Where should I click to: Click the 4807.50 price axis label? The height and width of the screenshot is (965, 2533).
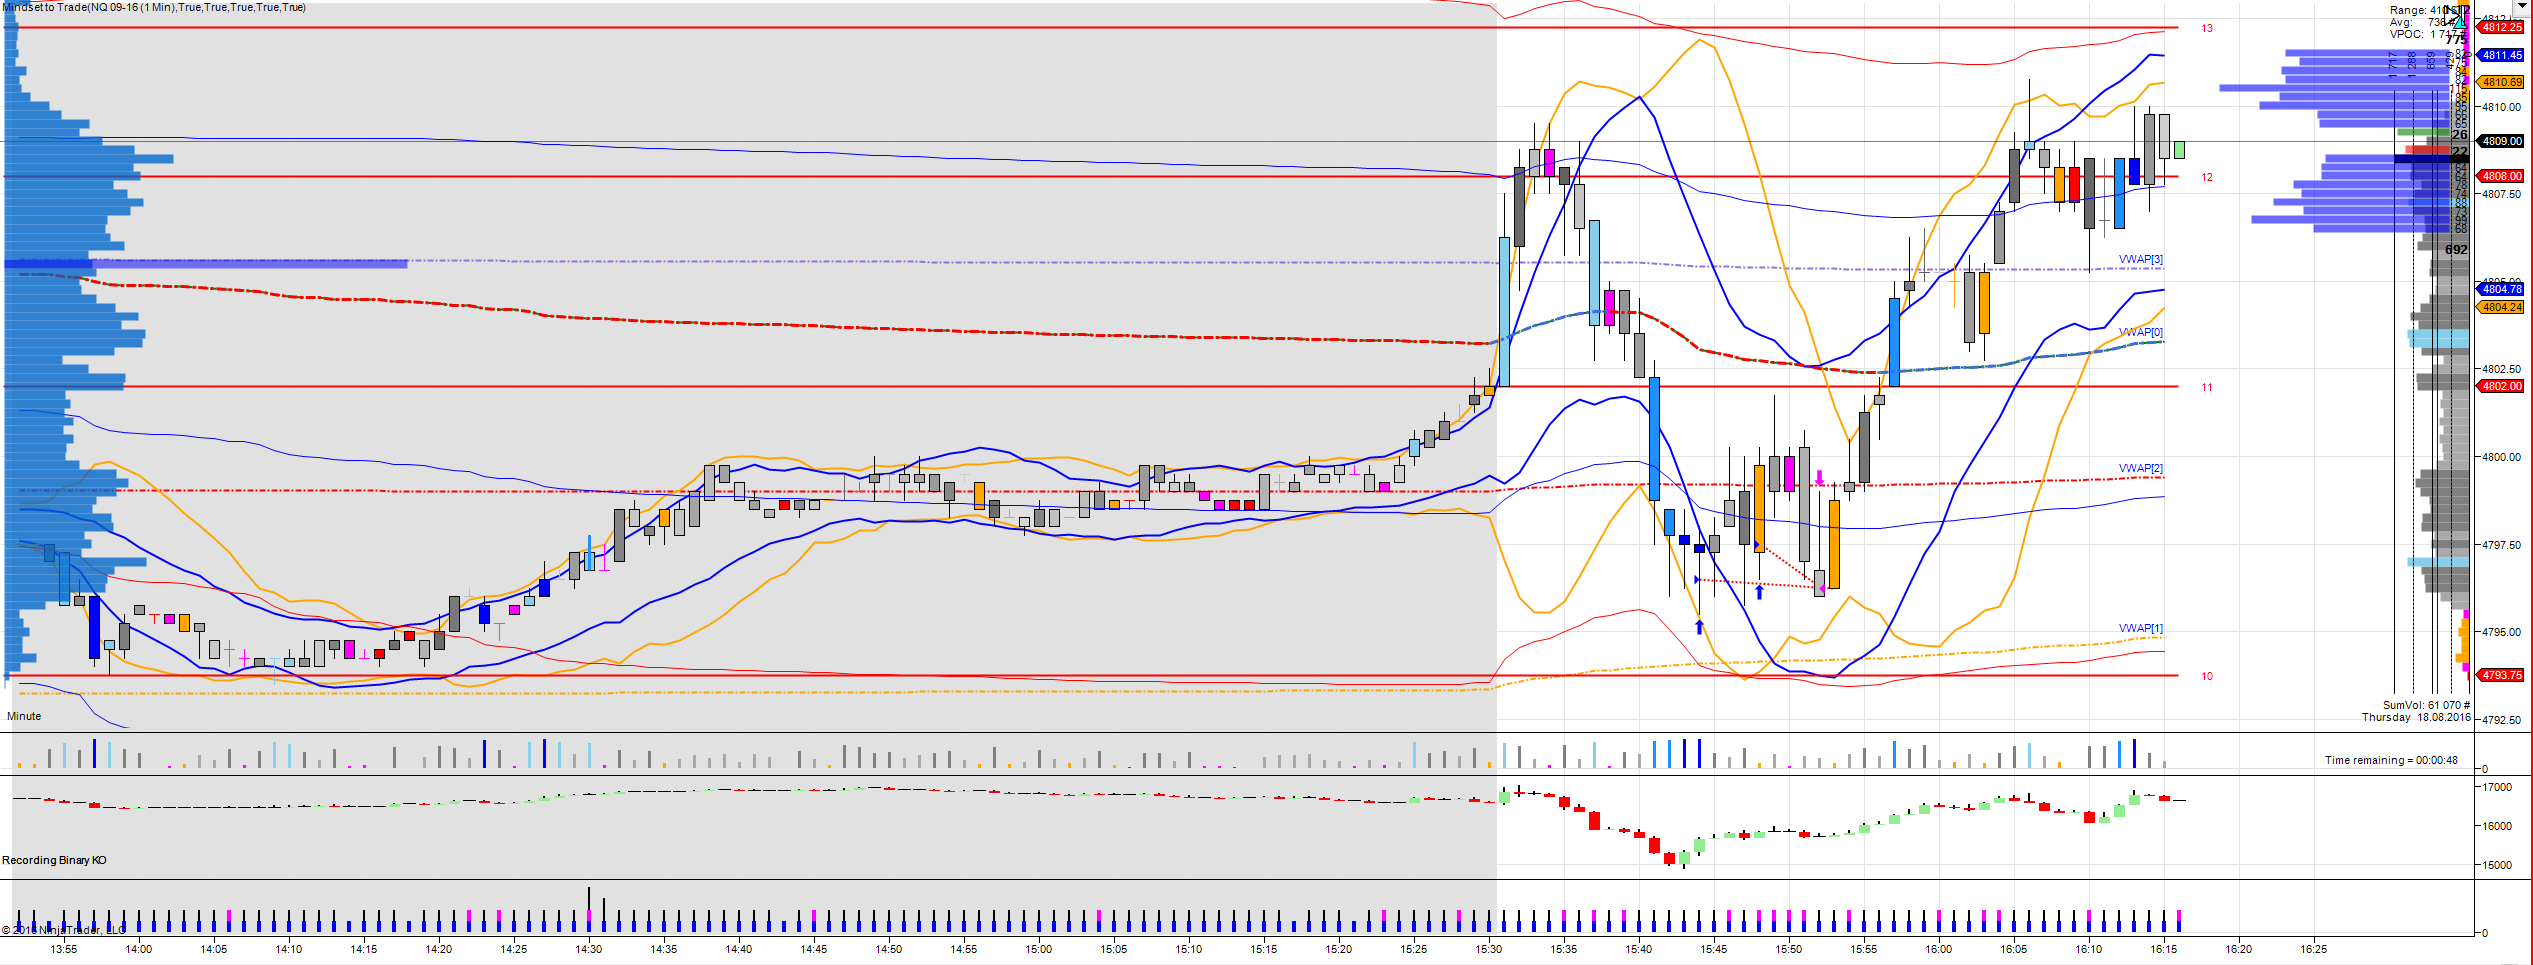point(2501,194)
